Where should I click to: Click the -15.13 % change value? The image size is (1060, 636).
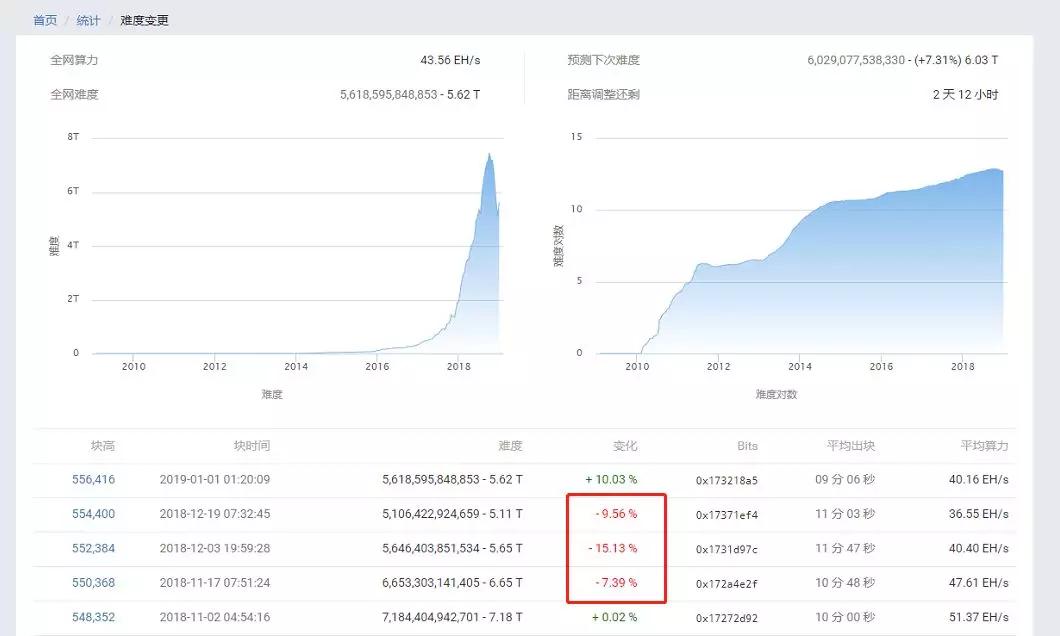(x=612, y=548)
